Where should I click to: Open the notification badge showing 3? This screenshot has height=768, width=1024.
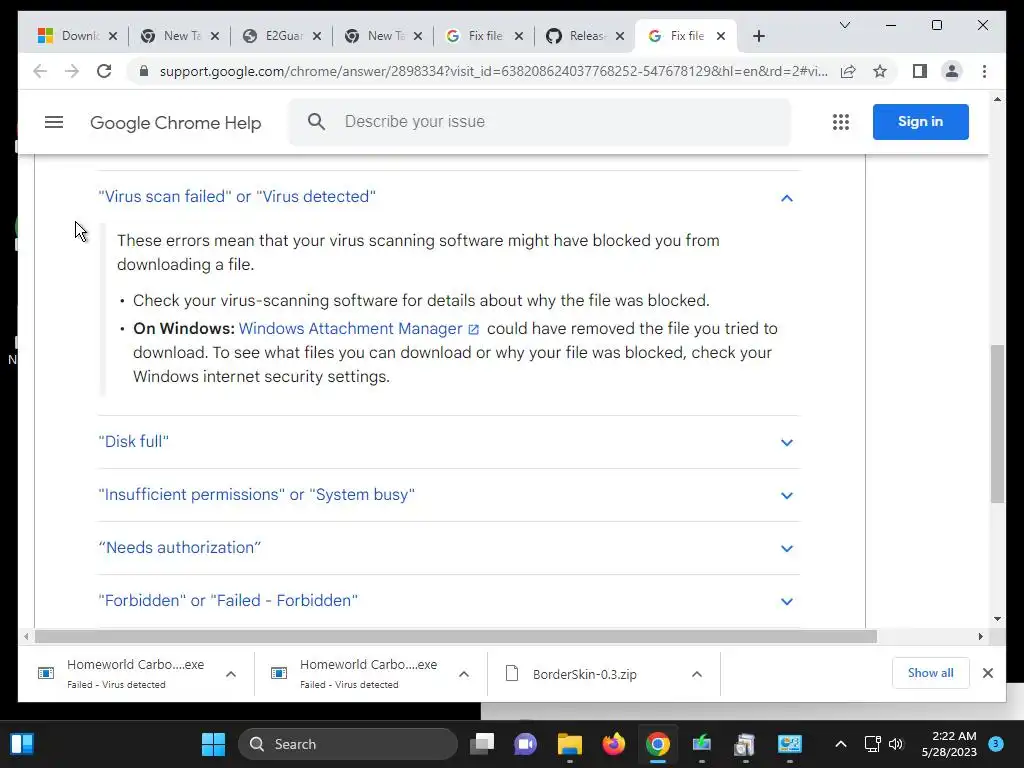tap(996, 743)
